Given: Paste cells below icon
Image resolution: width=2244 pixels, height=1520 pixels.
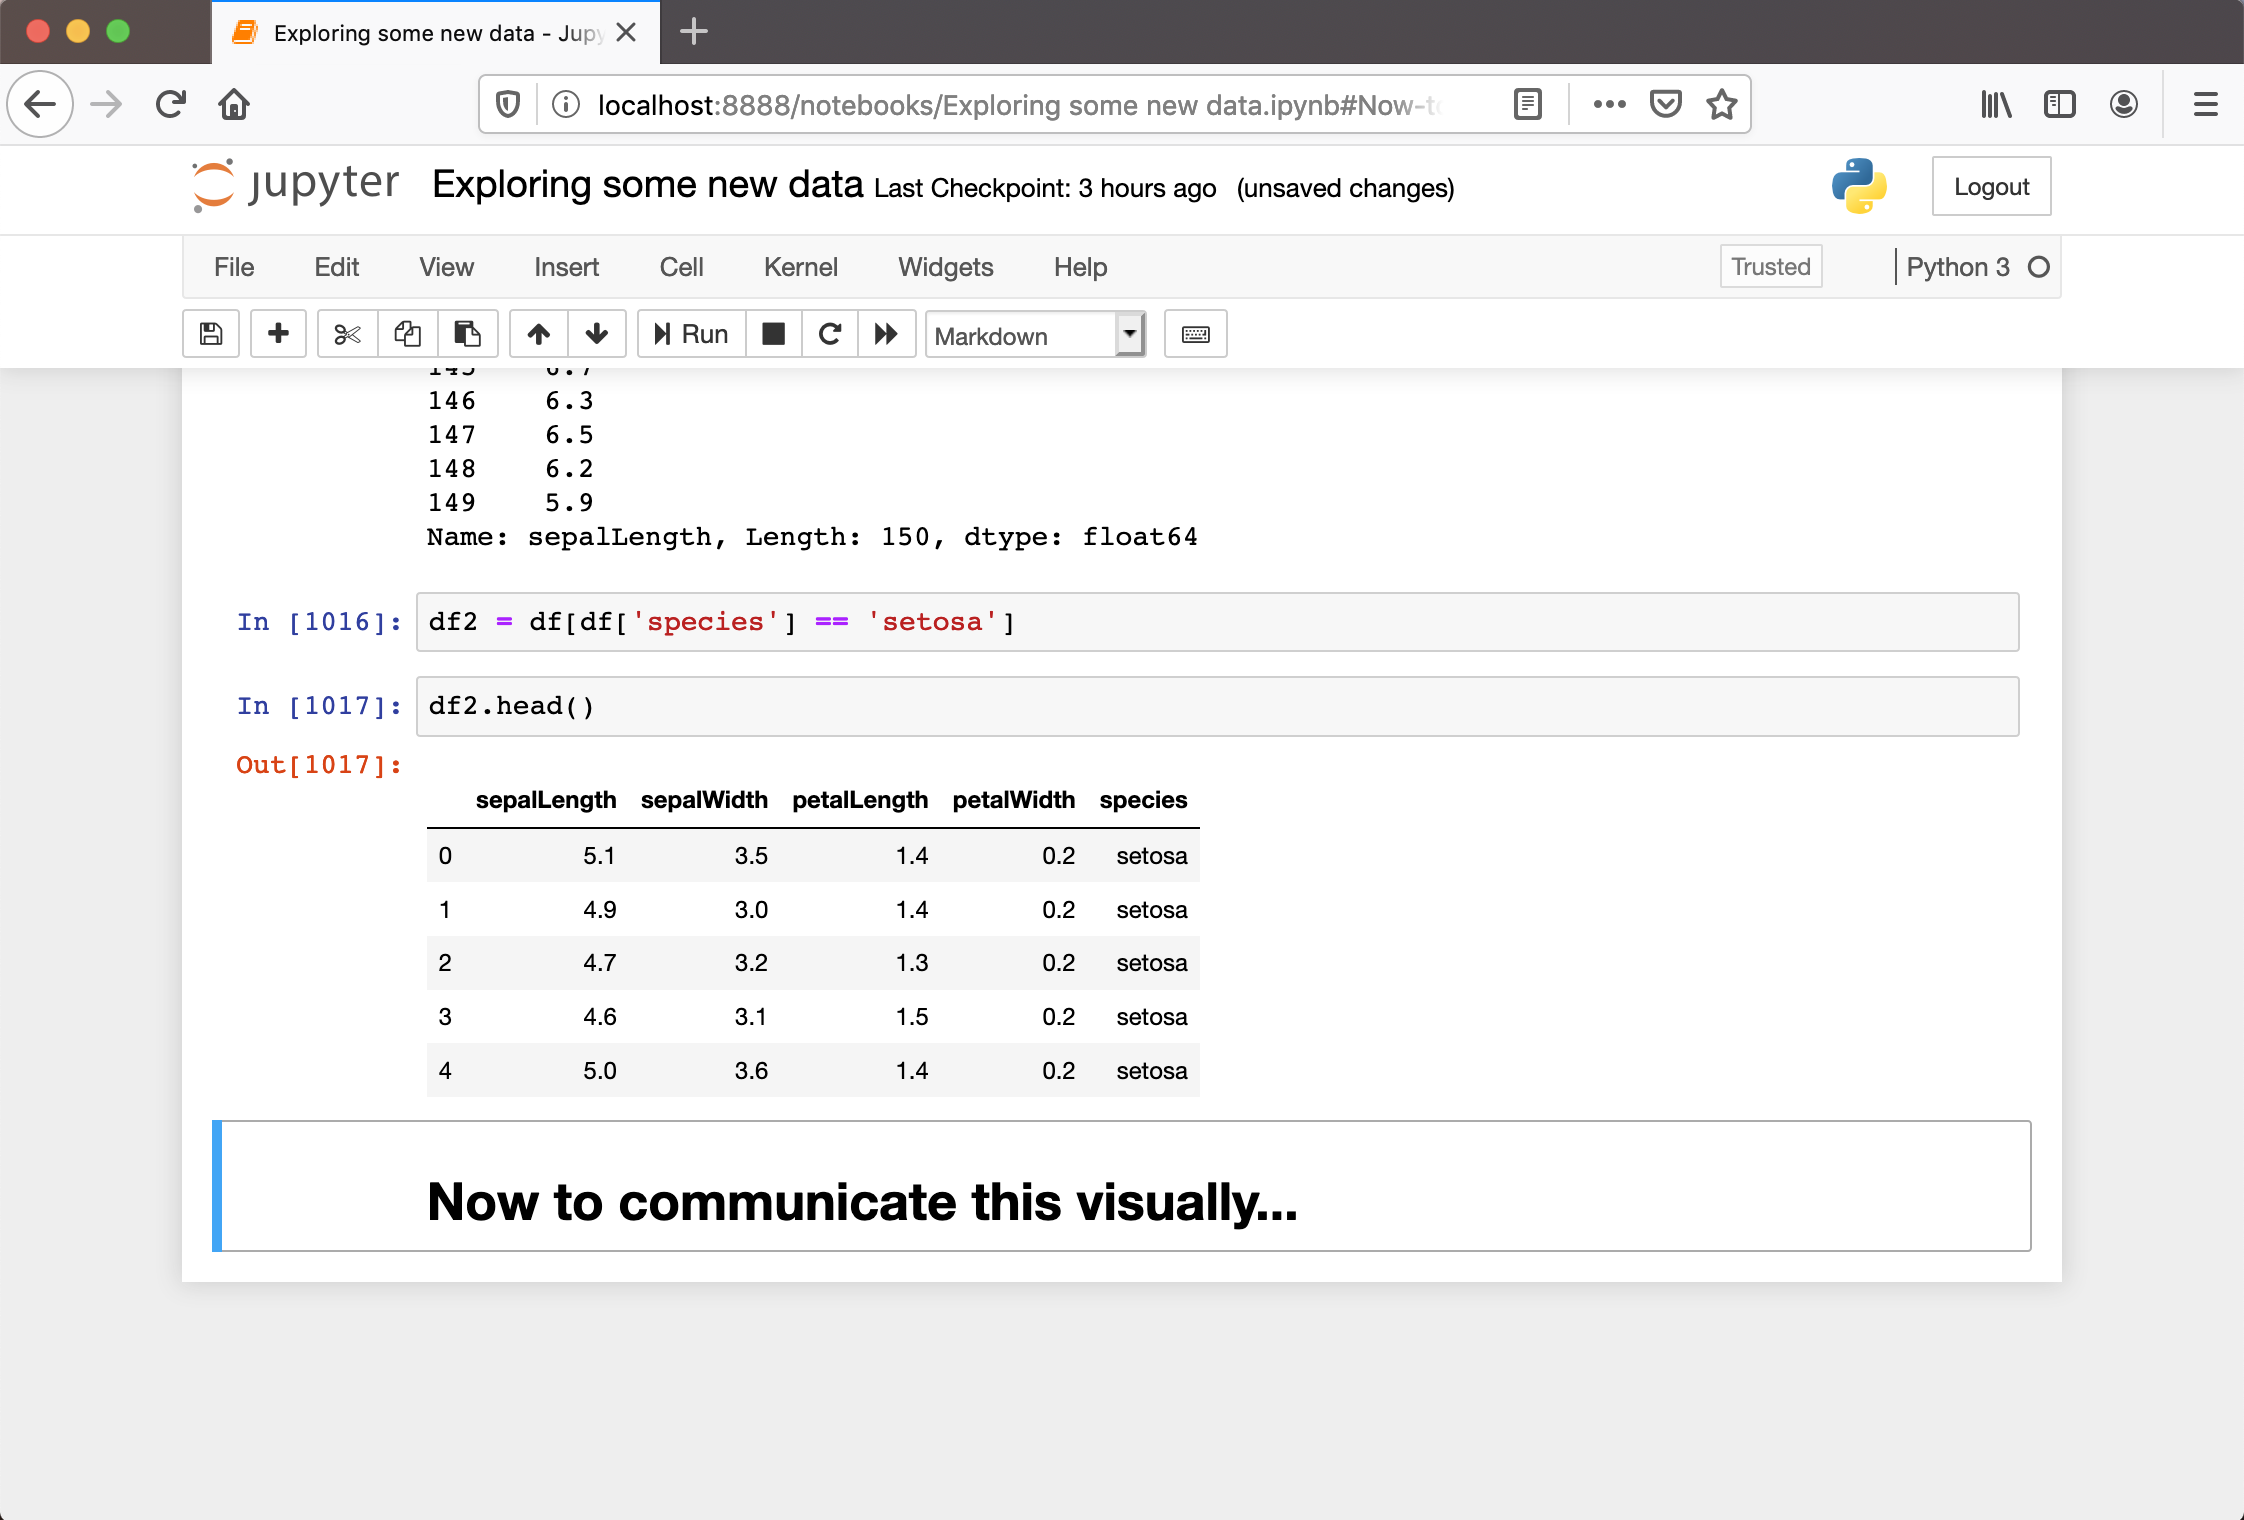Looking at the screenshot, I should [x=467, y=334].
